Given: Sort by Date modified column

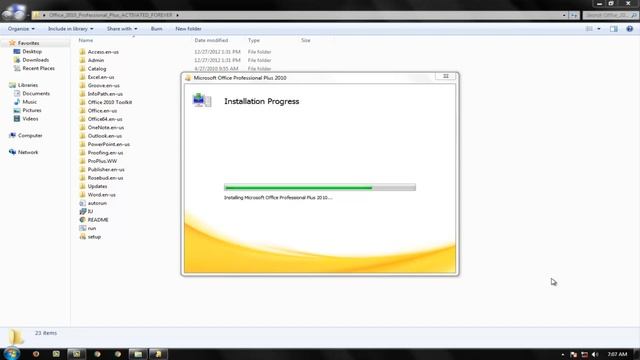Looking at the screenshot, I should point(211,40).
